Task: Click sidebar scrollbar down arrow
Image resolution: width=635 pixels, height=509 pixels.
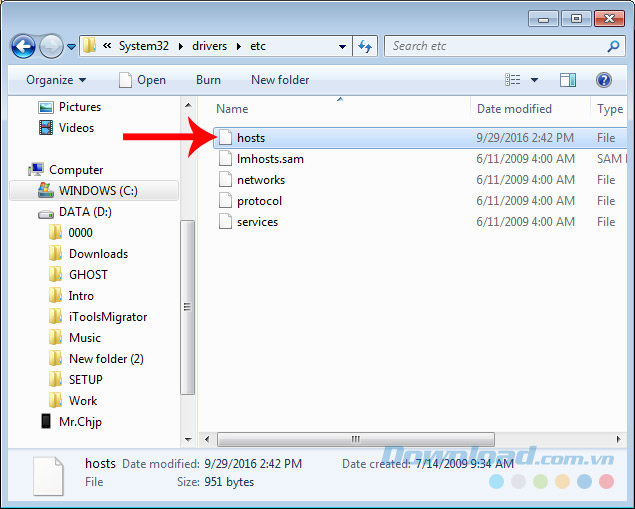Action: coord(188,439)
